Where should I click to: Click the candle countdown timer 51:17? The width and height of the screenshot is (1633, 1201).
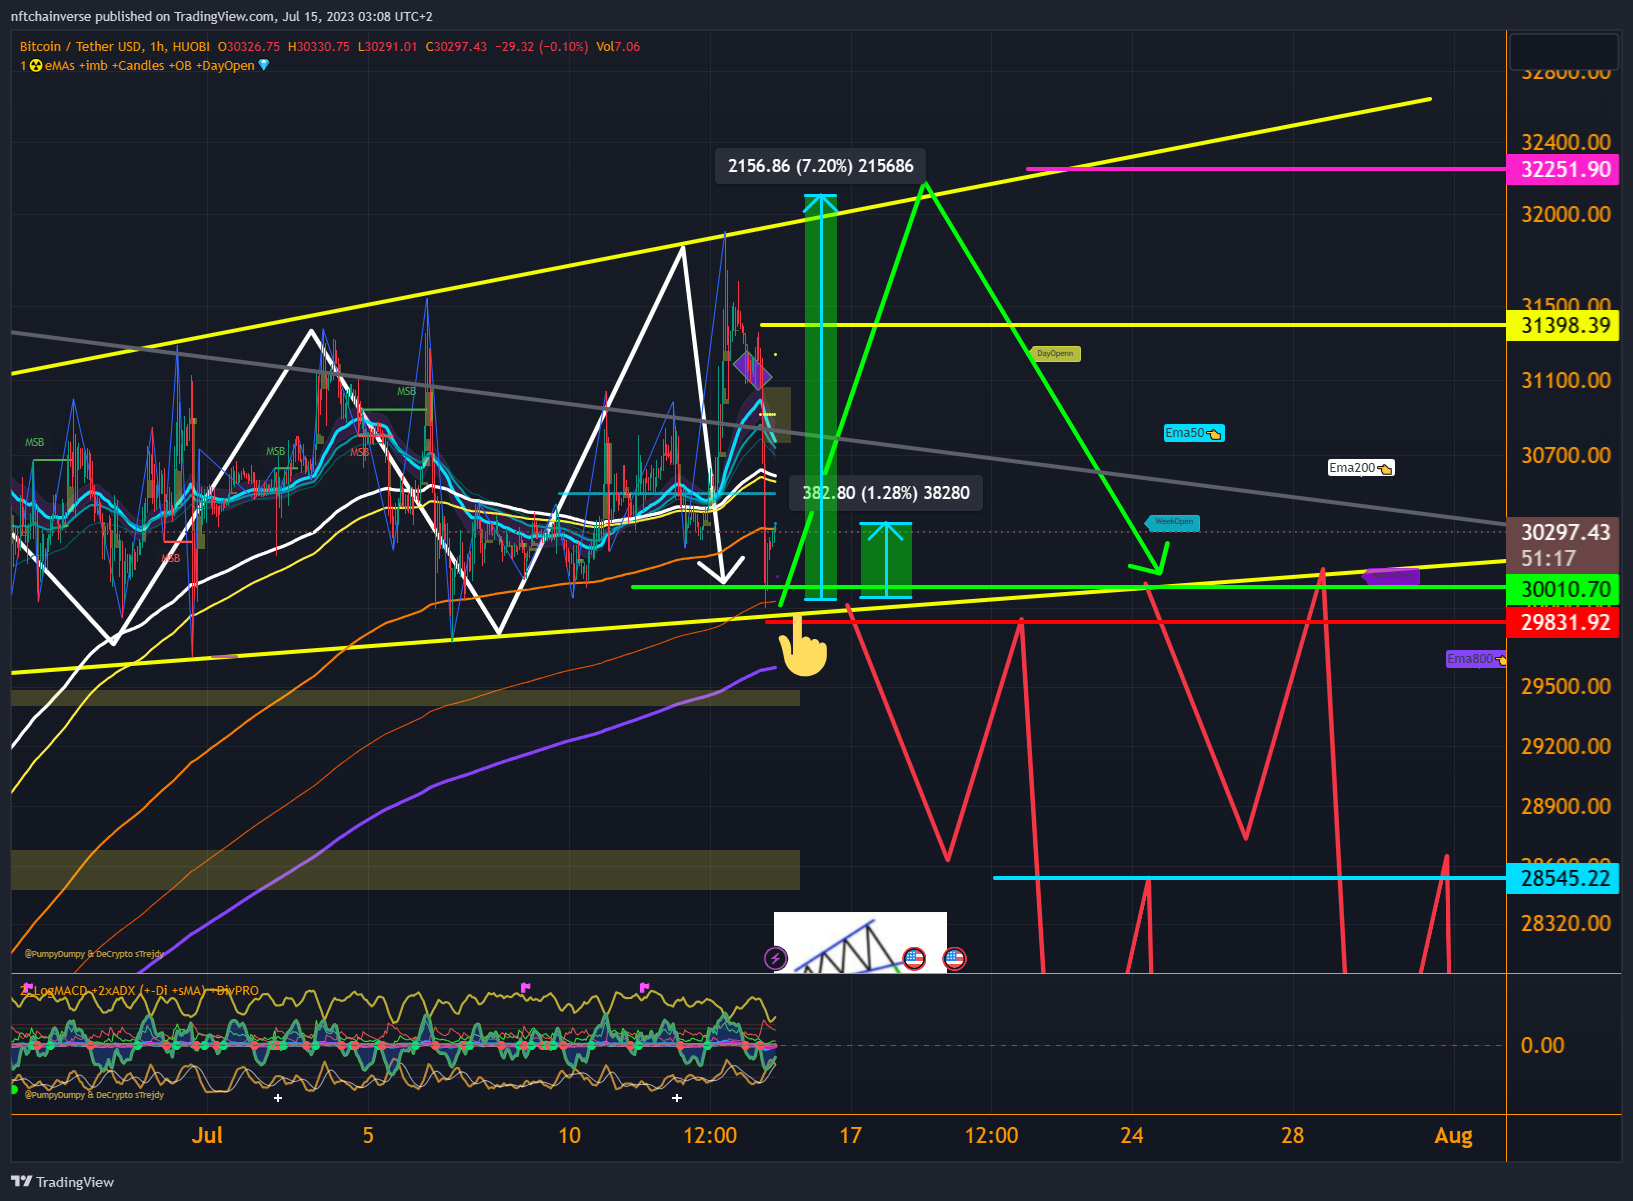[1548, 559]
